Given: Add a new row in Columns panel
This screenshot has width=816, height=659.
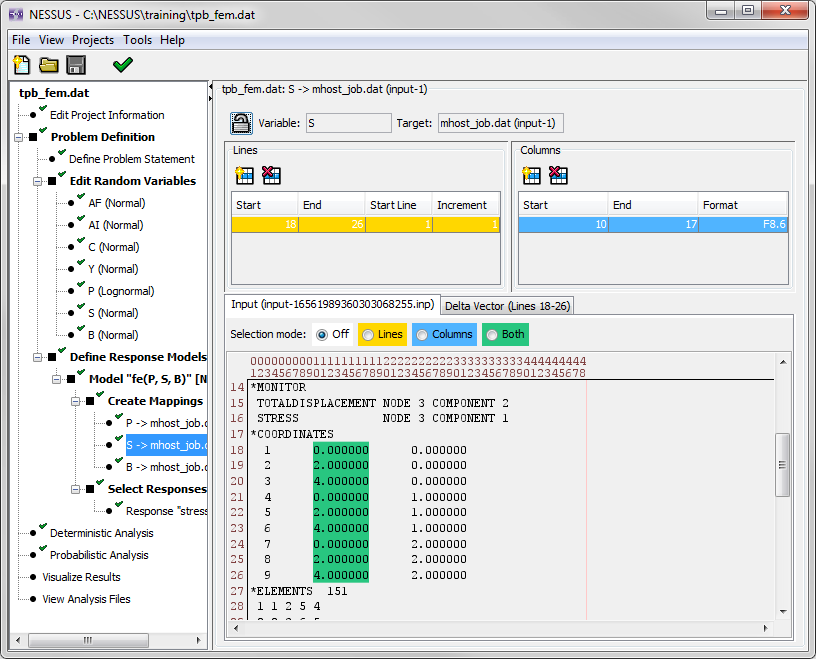Looking at the screenshot, I should (x=532, y=175).
